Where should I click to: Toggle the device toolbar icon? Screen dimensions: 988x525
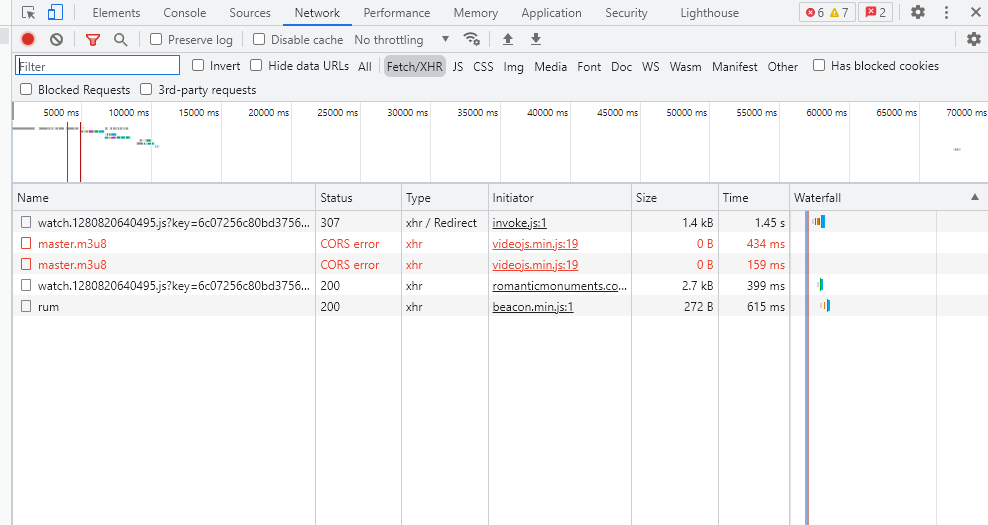click(x=55, y=13)
